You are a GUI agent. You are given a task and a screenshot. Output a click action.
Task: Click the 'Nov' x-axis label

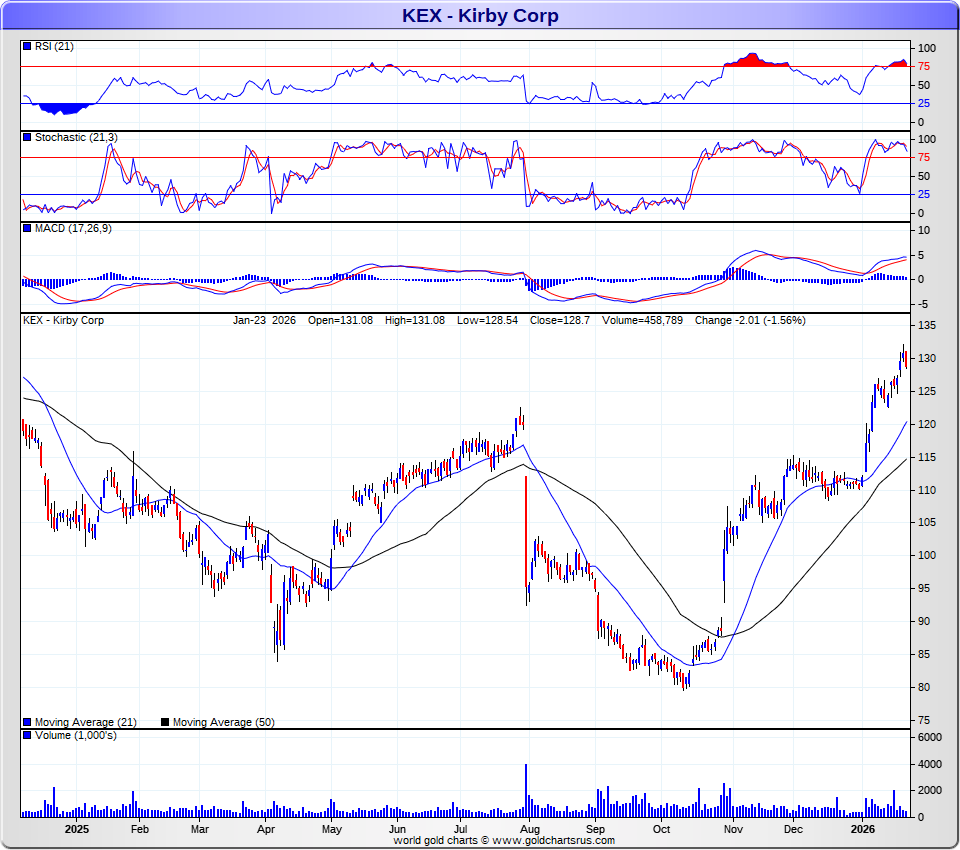click(733, 829)
